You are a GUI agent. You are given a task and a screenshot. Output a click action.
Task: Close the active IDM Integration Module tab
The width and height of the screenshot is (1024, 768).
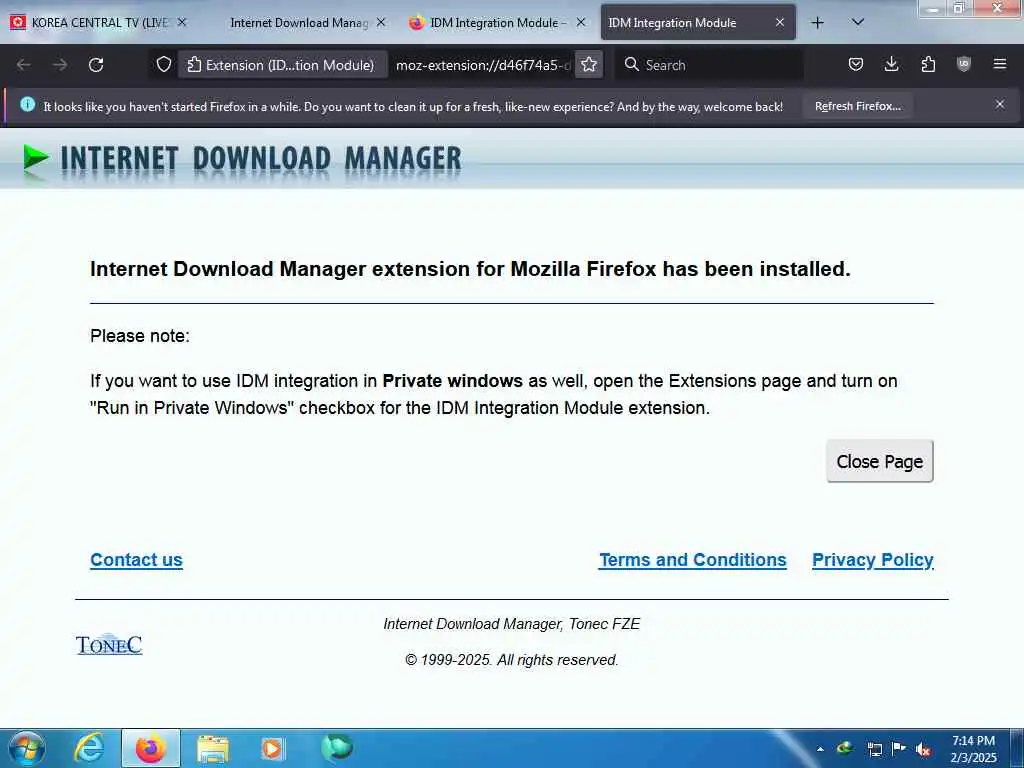tap(780, 22)
